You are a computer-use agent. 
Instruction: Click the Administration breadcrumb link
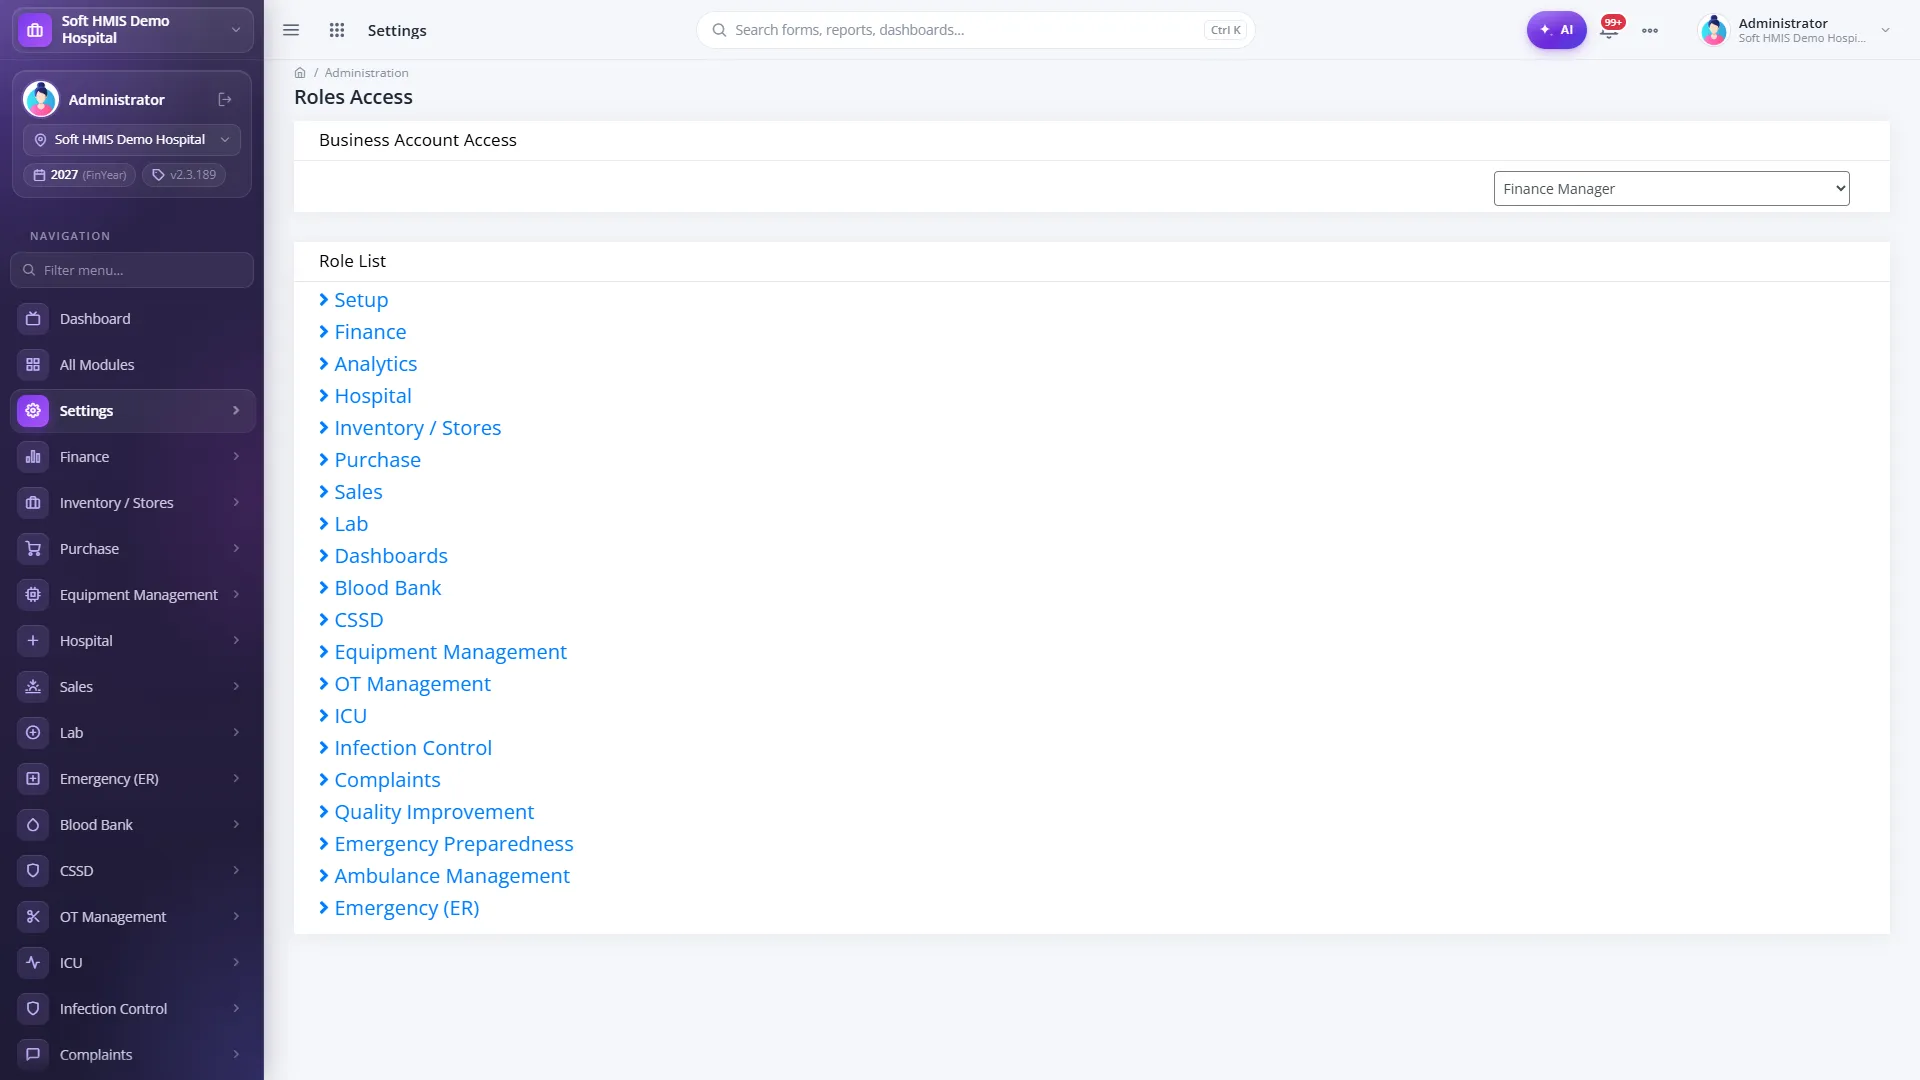366,73
